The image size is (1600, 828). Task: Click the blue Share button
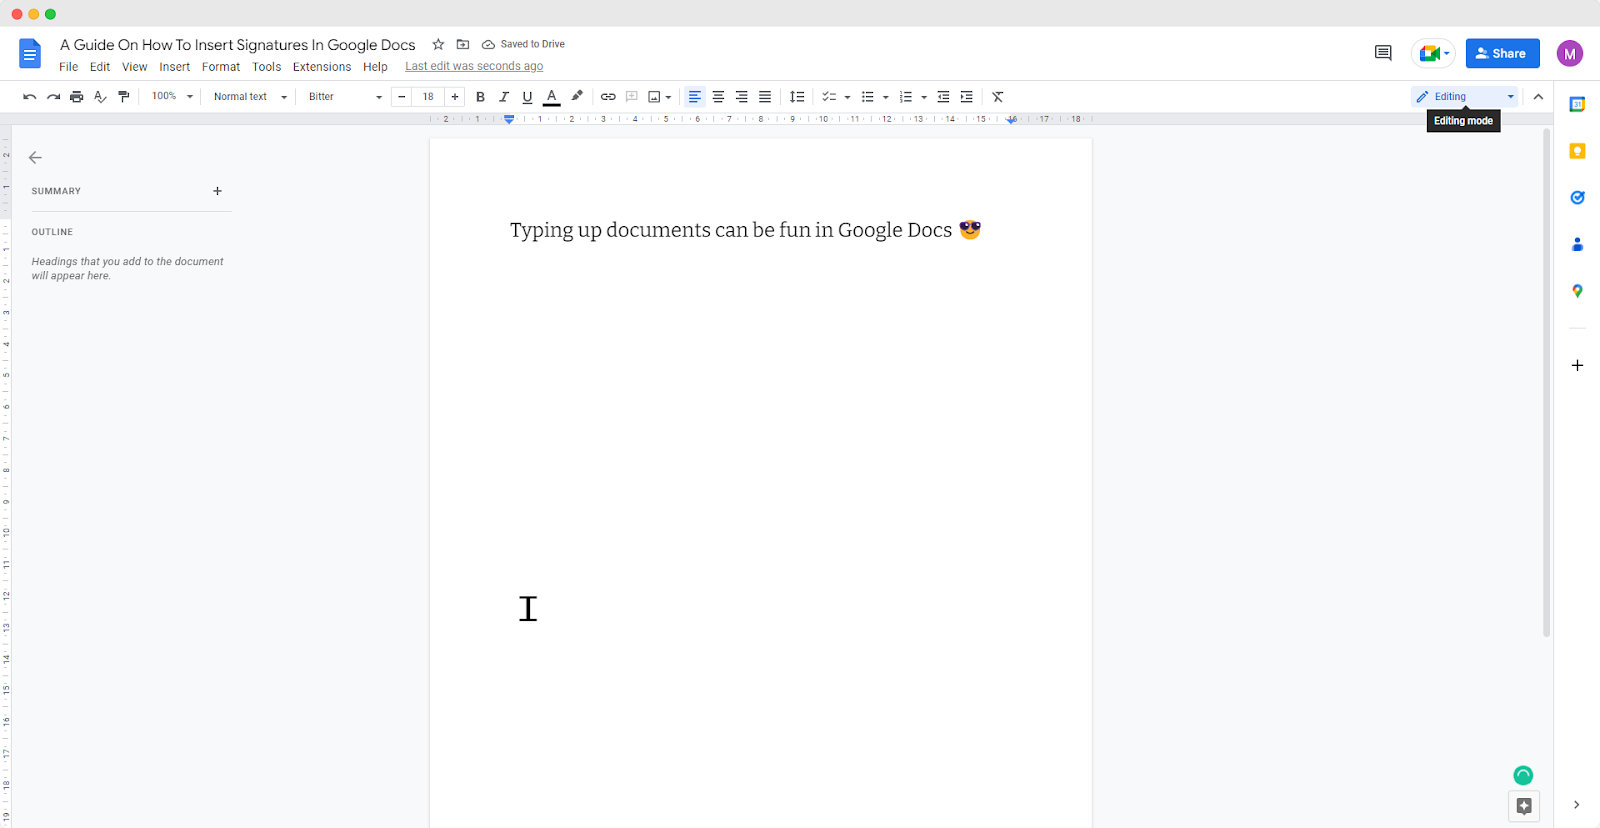click(1502, 53)
